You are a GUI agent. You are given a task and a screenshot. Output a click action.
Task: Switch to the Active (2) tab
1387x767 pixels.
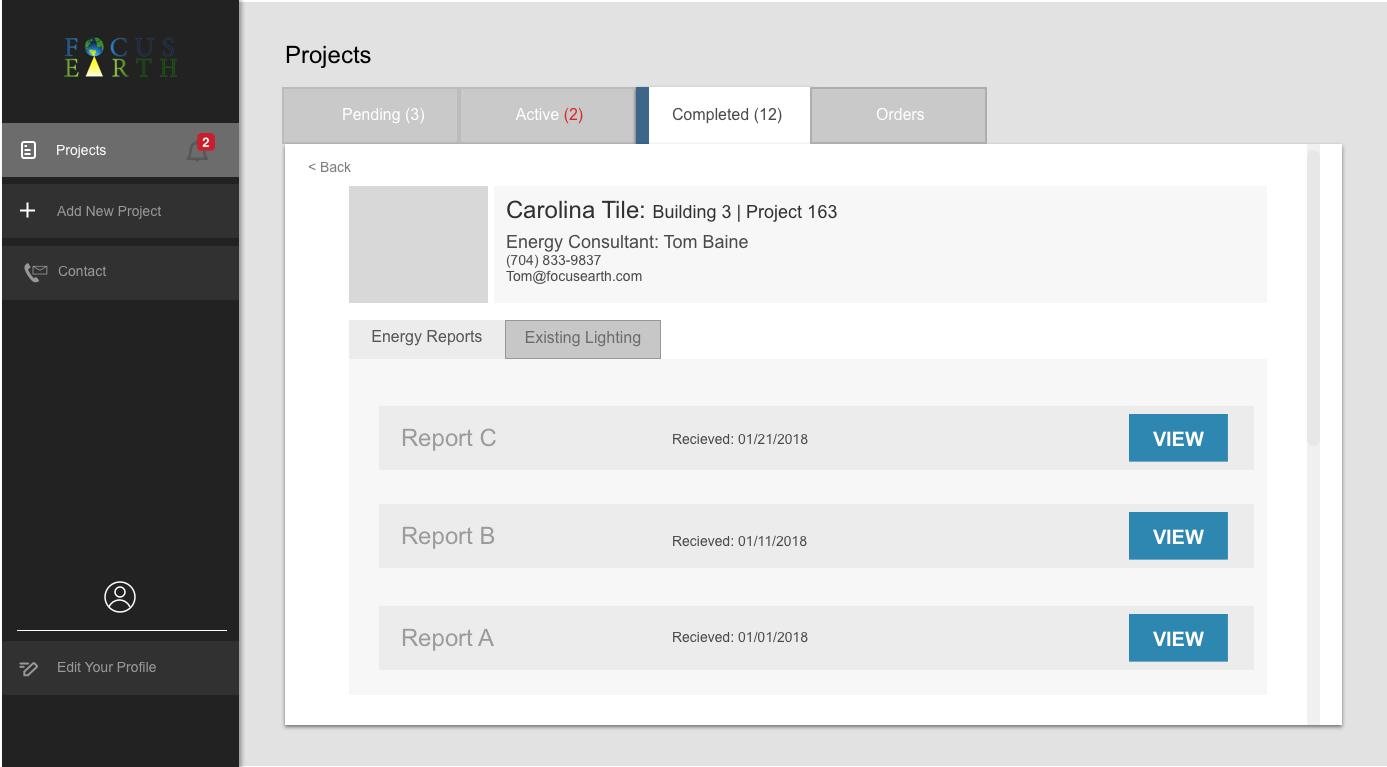547,115
